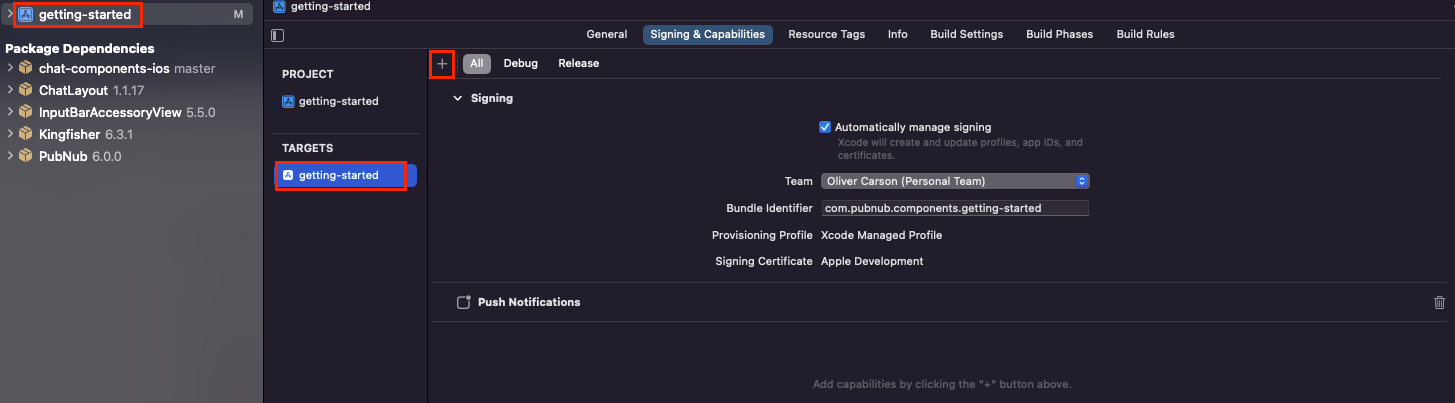Click the Bundle Identifier text field
This screenshot has height=403, width=1455.
pyautogui.click(x=954, y=208)
